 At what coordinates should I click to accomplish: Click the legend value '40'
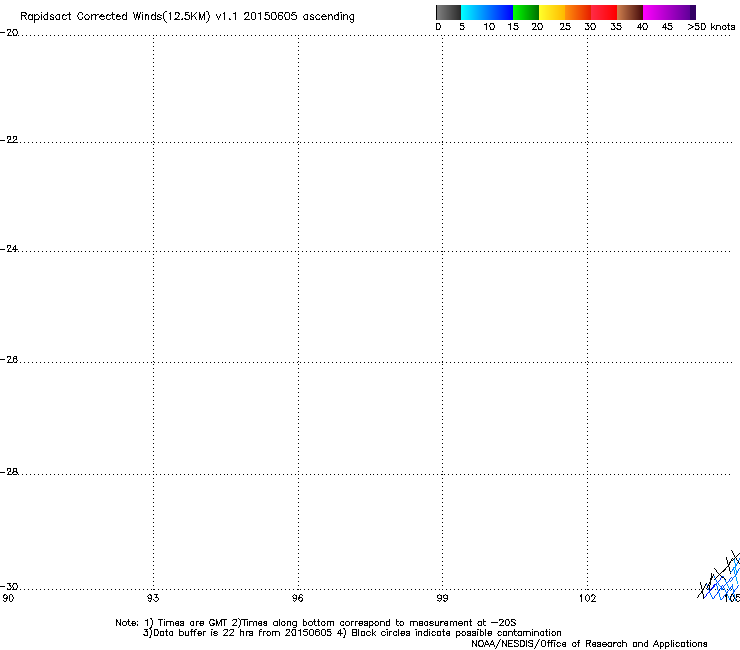tap(642, 27)
